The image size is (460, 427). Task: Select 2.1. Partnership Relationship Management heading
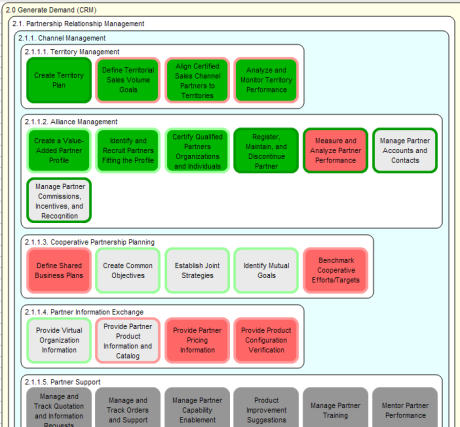(78, 24)
